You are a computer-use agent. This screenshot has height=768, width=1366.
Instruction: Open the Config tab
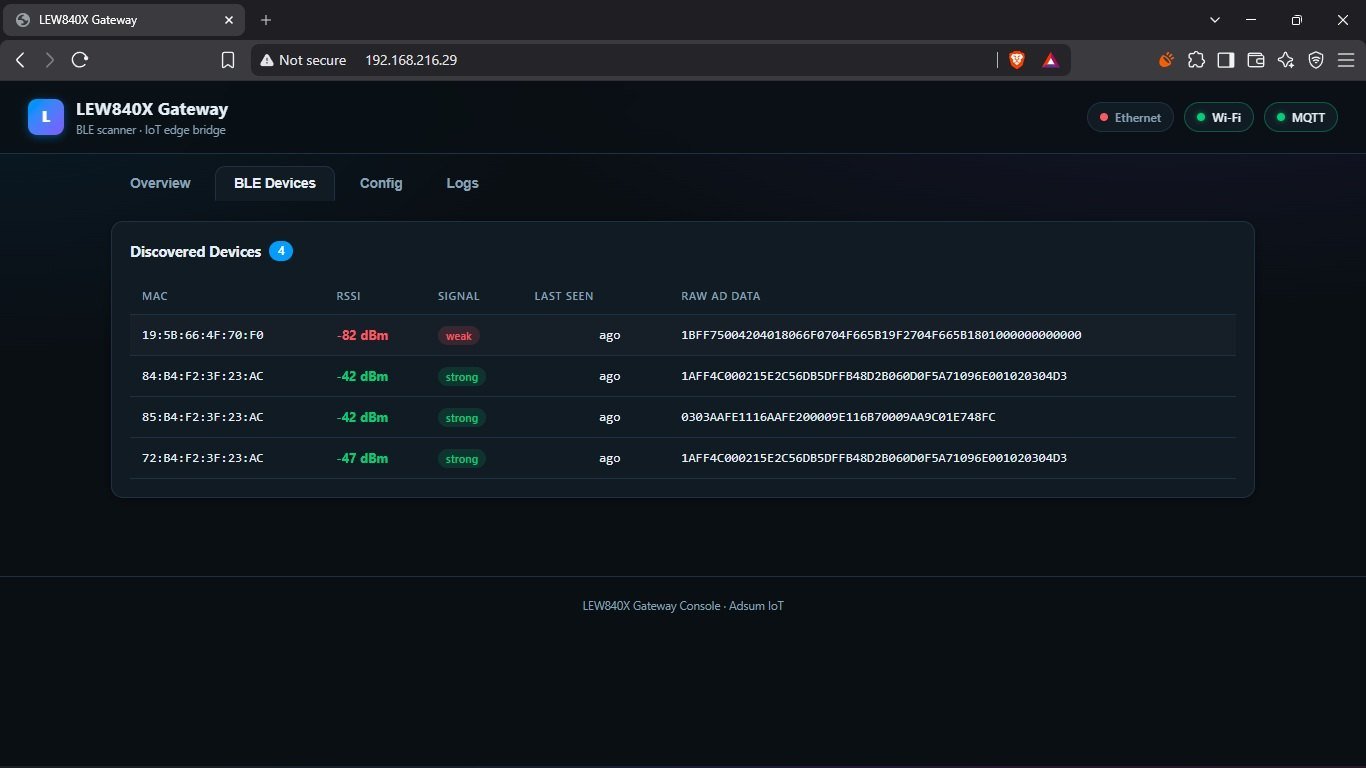click(381, 183)
